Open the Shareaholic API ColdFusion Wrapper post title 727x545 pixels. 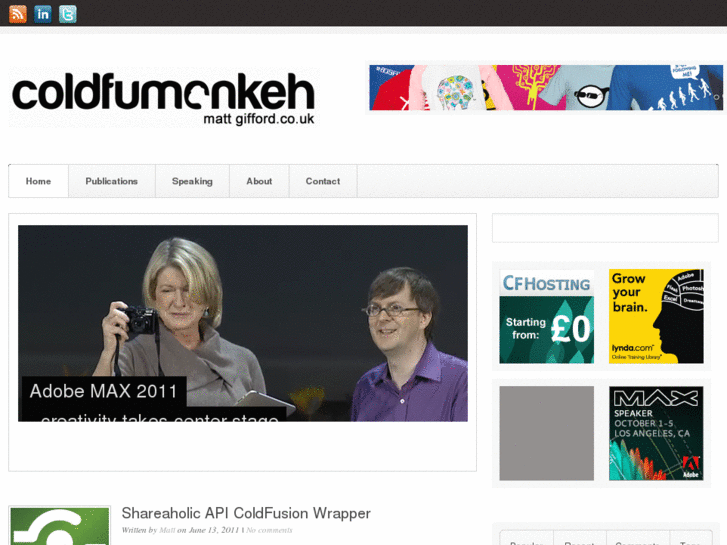(246, 513)
